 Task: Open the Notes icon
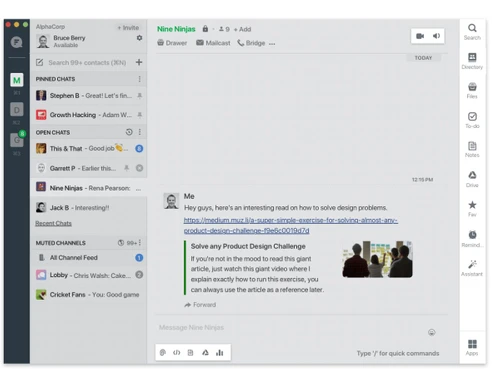472,146
